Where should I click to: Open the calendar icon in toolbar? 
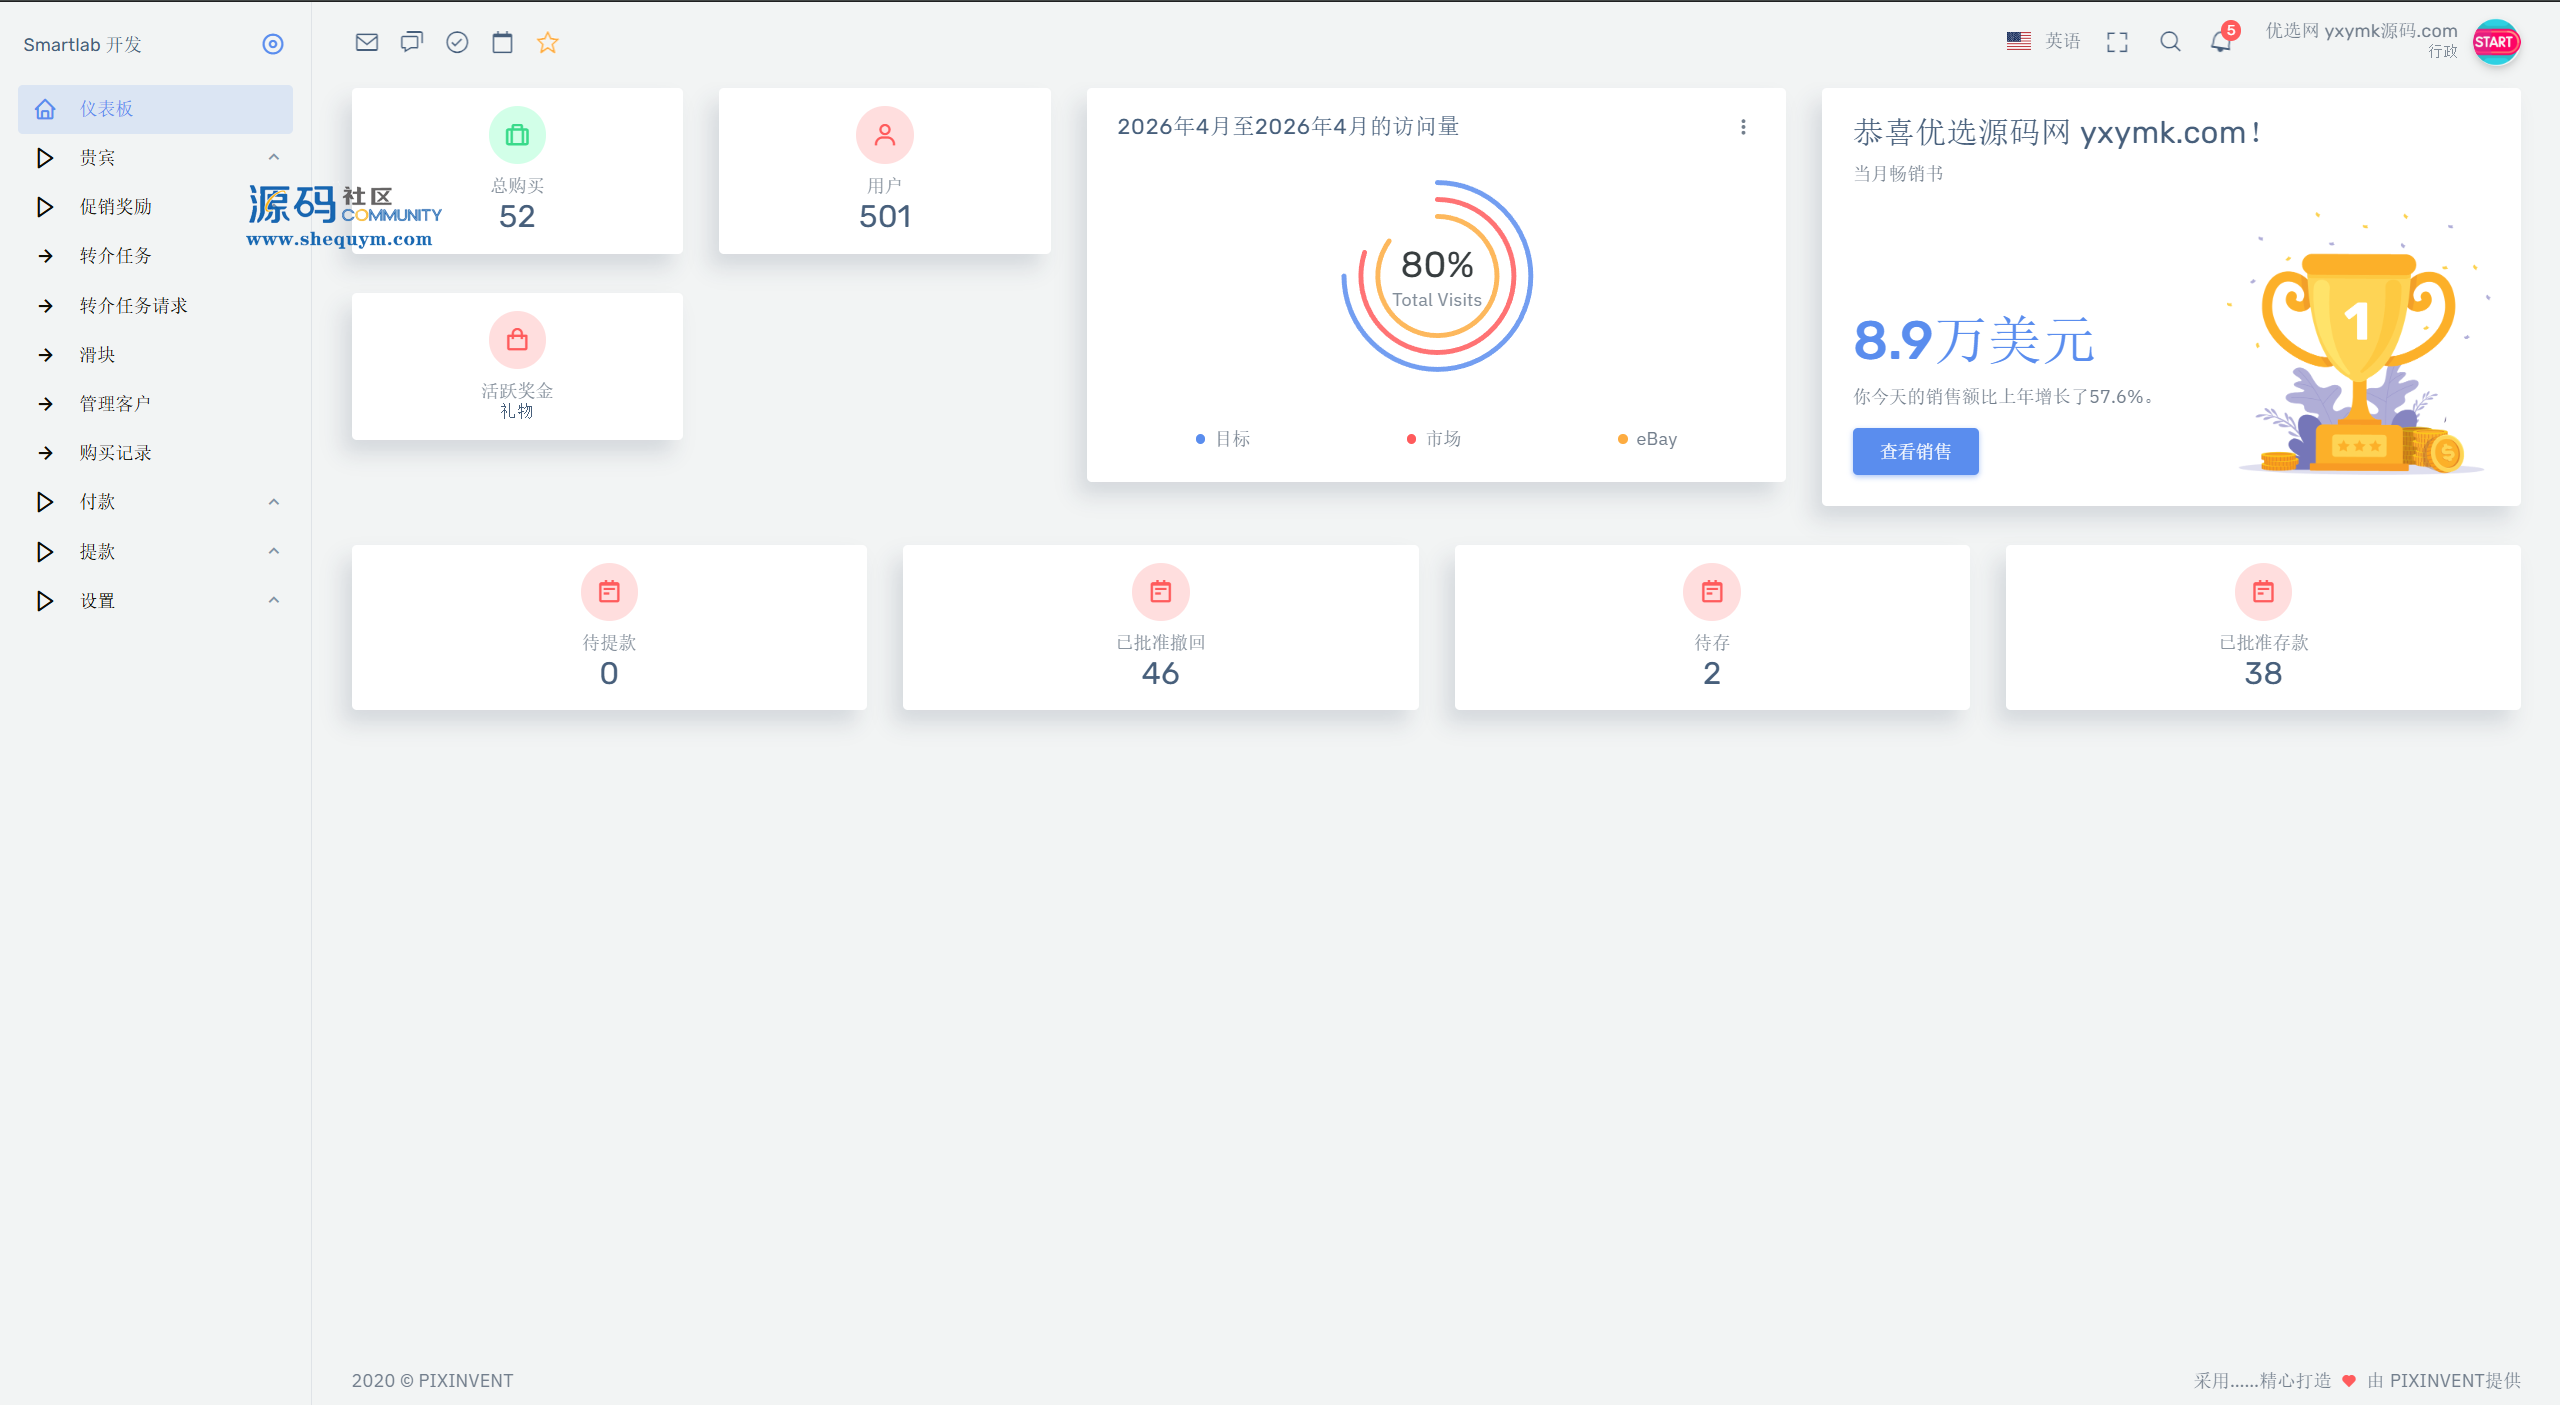pyautogui.click(x=502, y=42)
